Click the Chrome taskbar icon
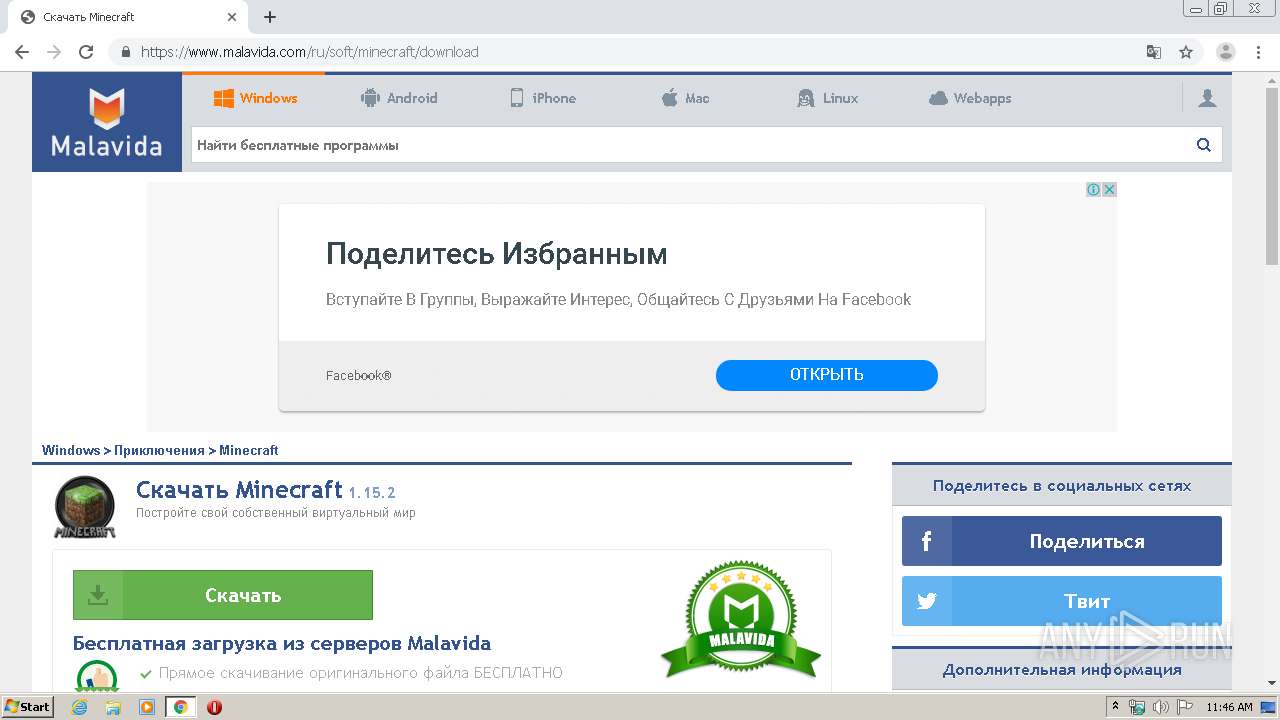1280x720 pixels. (180, 707)
